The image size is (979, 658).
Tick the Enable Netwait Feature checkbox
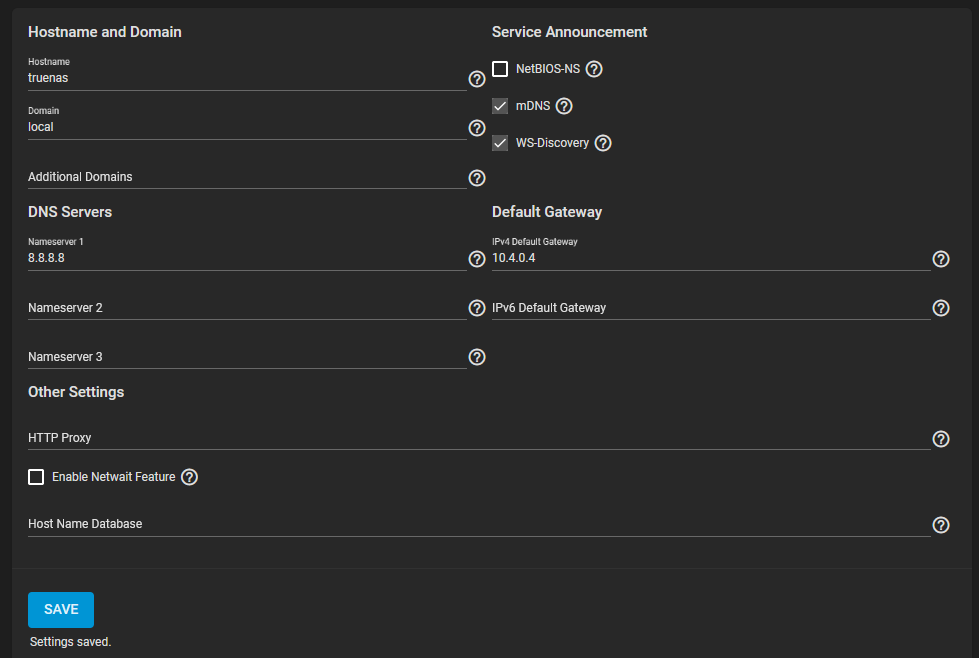tap(36, 477)
